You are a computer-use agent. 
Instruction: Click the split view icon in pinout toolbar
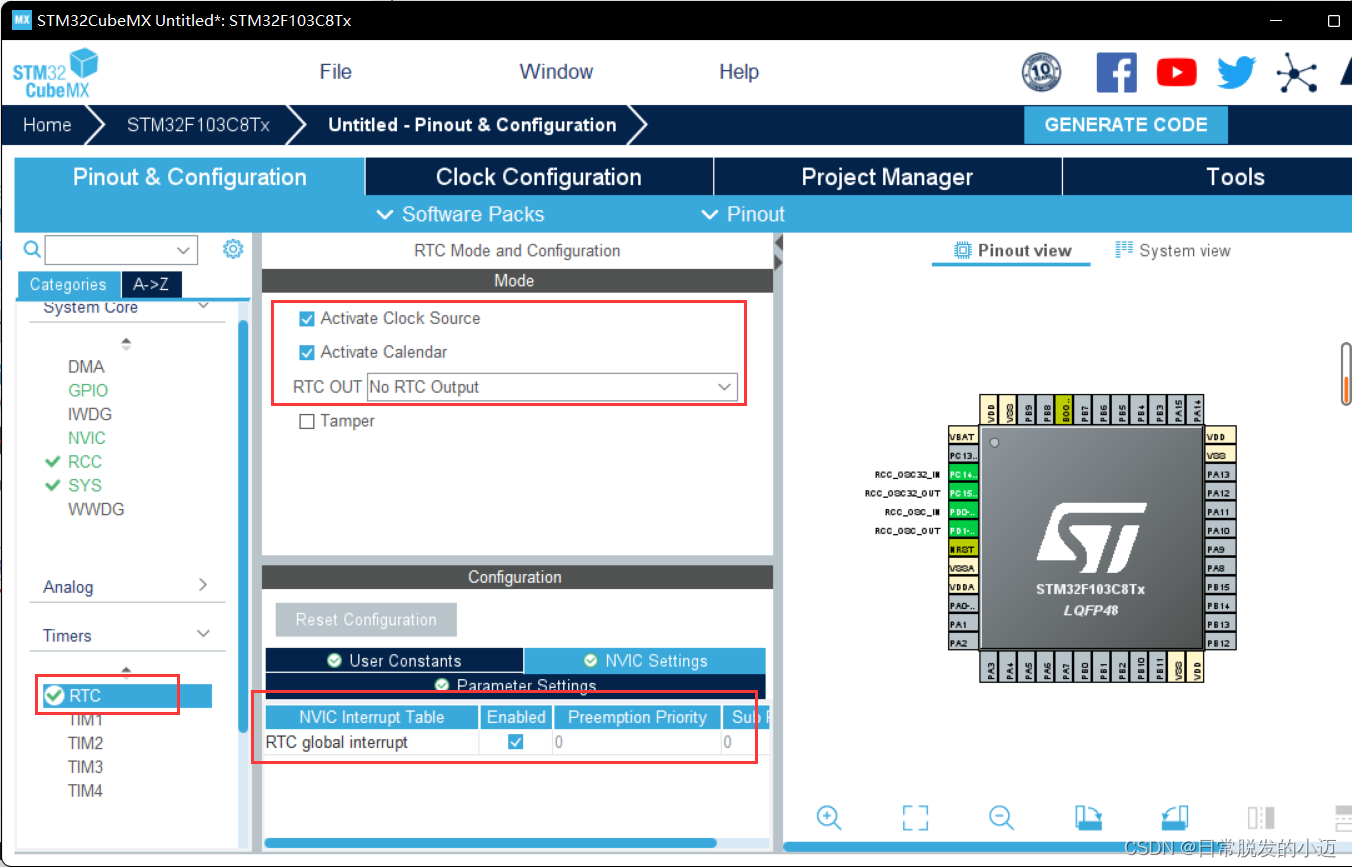pos(1261,818)
